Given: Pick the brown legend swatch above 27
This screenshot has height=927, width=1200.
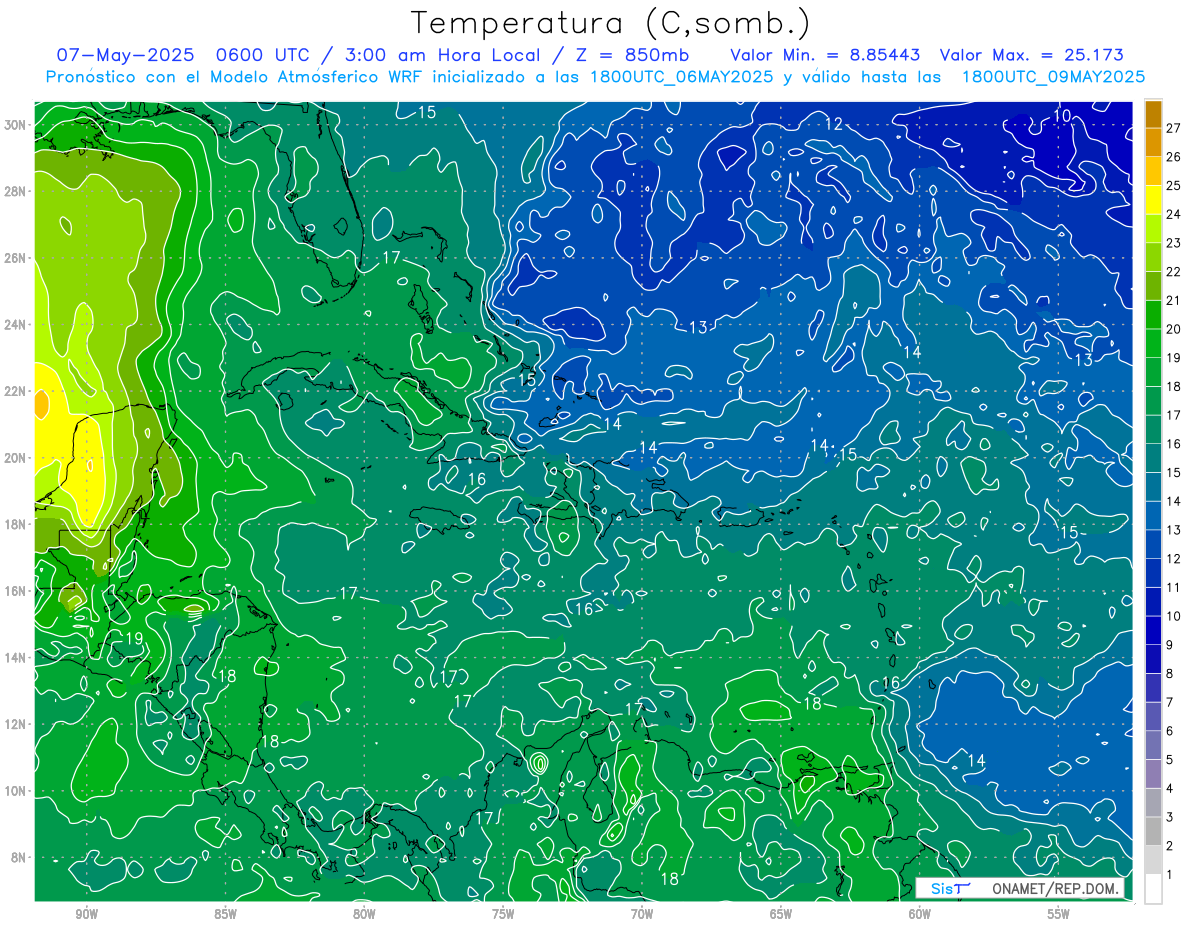Looking at the screenshot, I should pyautogui.click(x=1153, y=114).
